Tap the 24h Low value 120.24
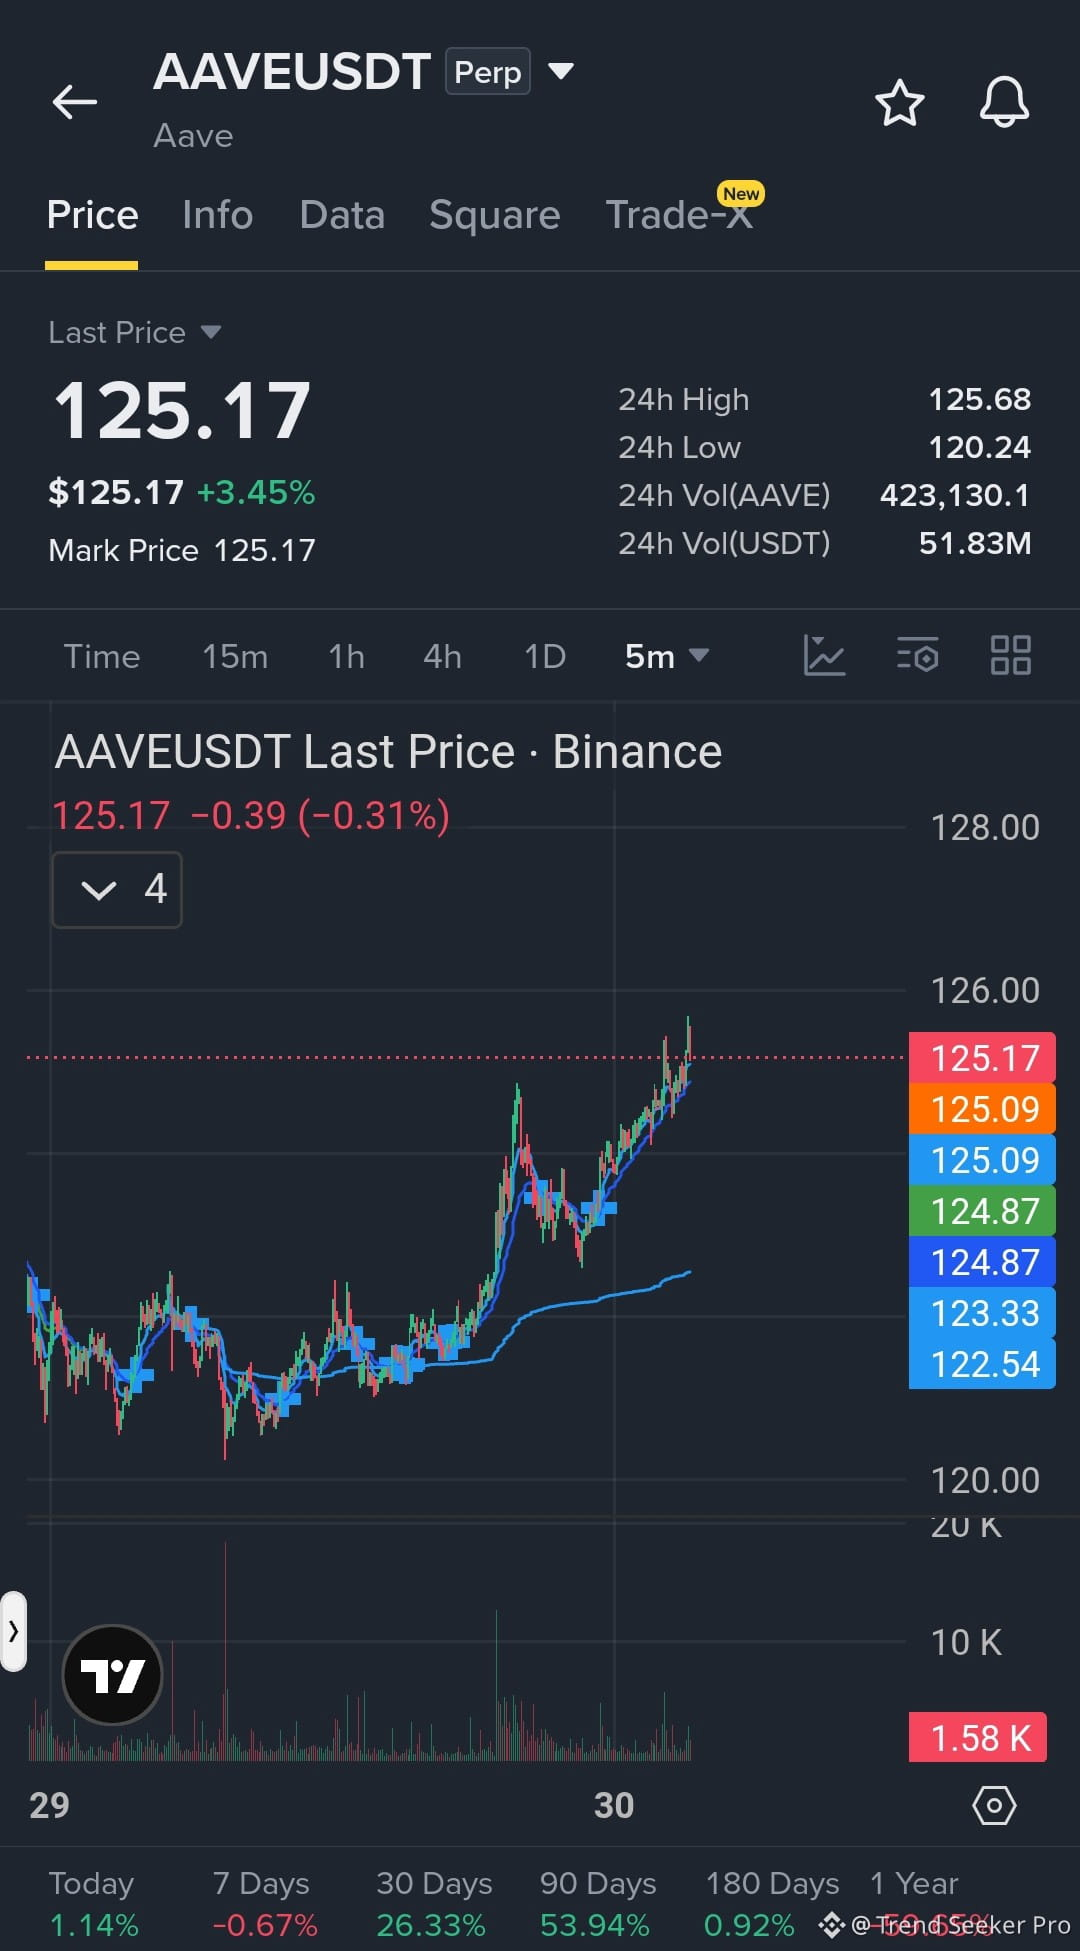This screenshot has height=1951, width=1080. pos(979,447)
